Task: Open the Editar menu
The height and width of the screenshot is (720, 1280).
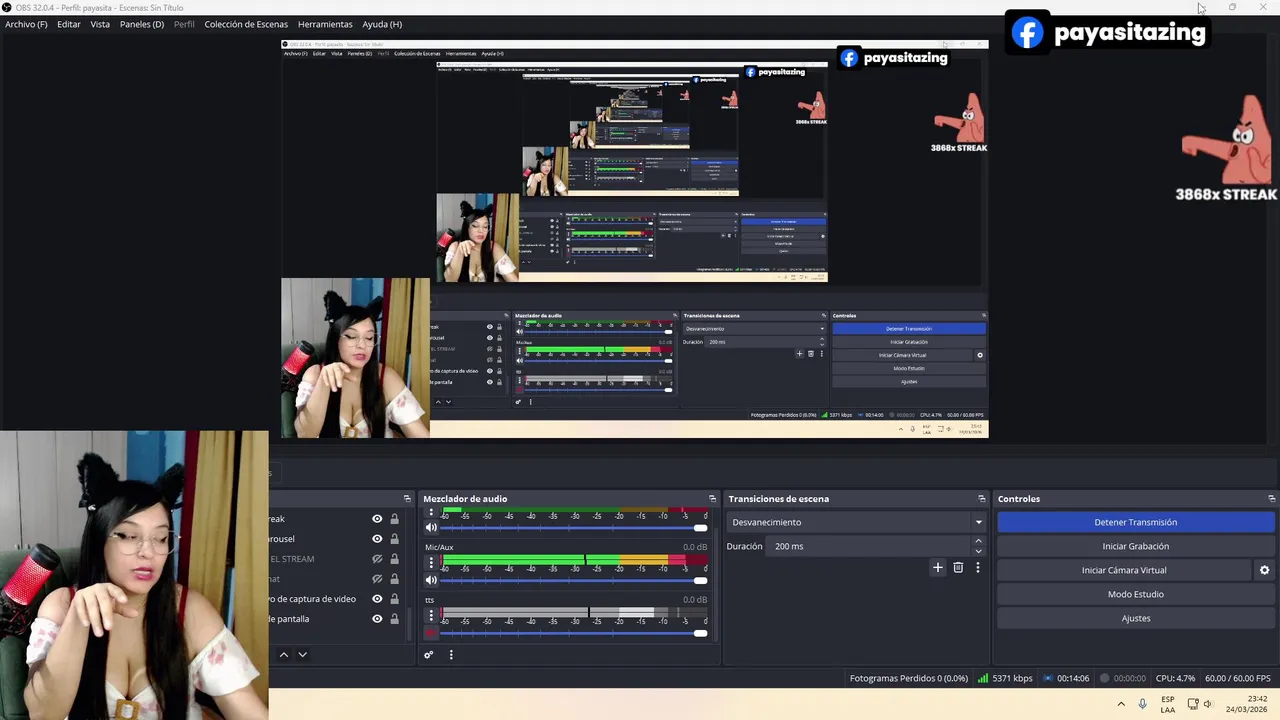Action: pyautogui.click(x=69, y=24)
